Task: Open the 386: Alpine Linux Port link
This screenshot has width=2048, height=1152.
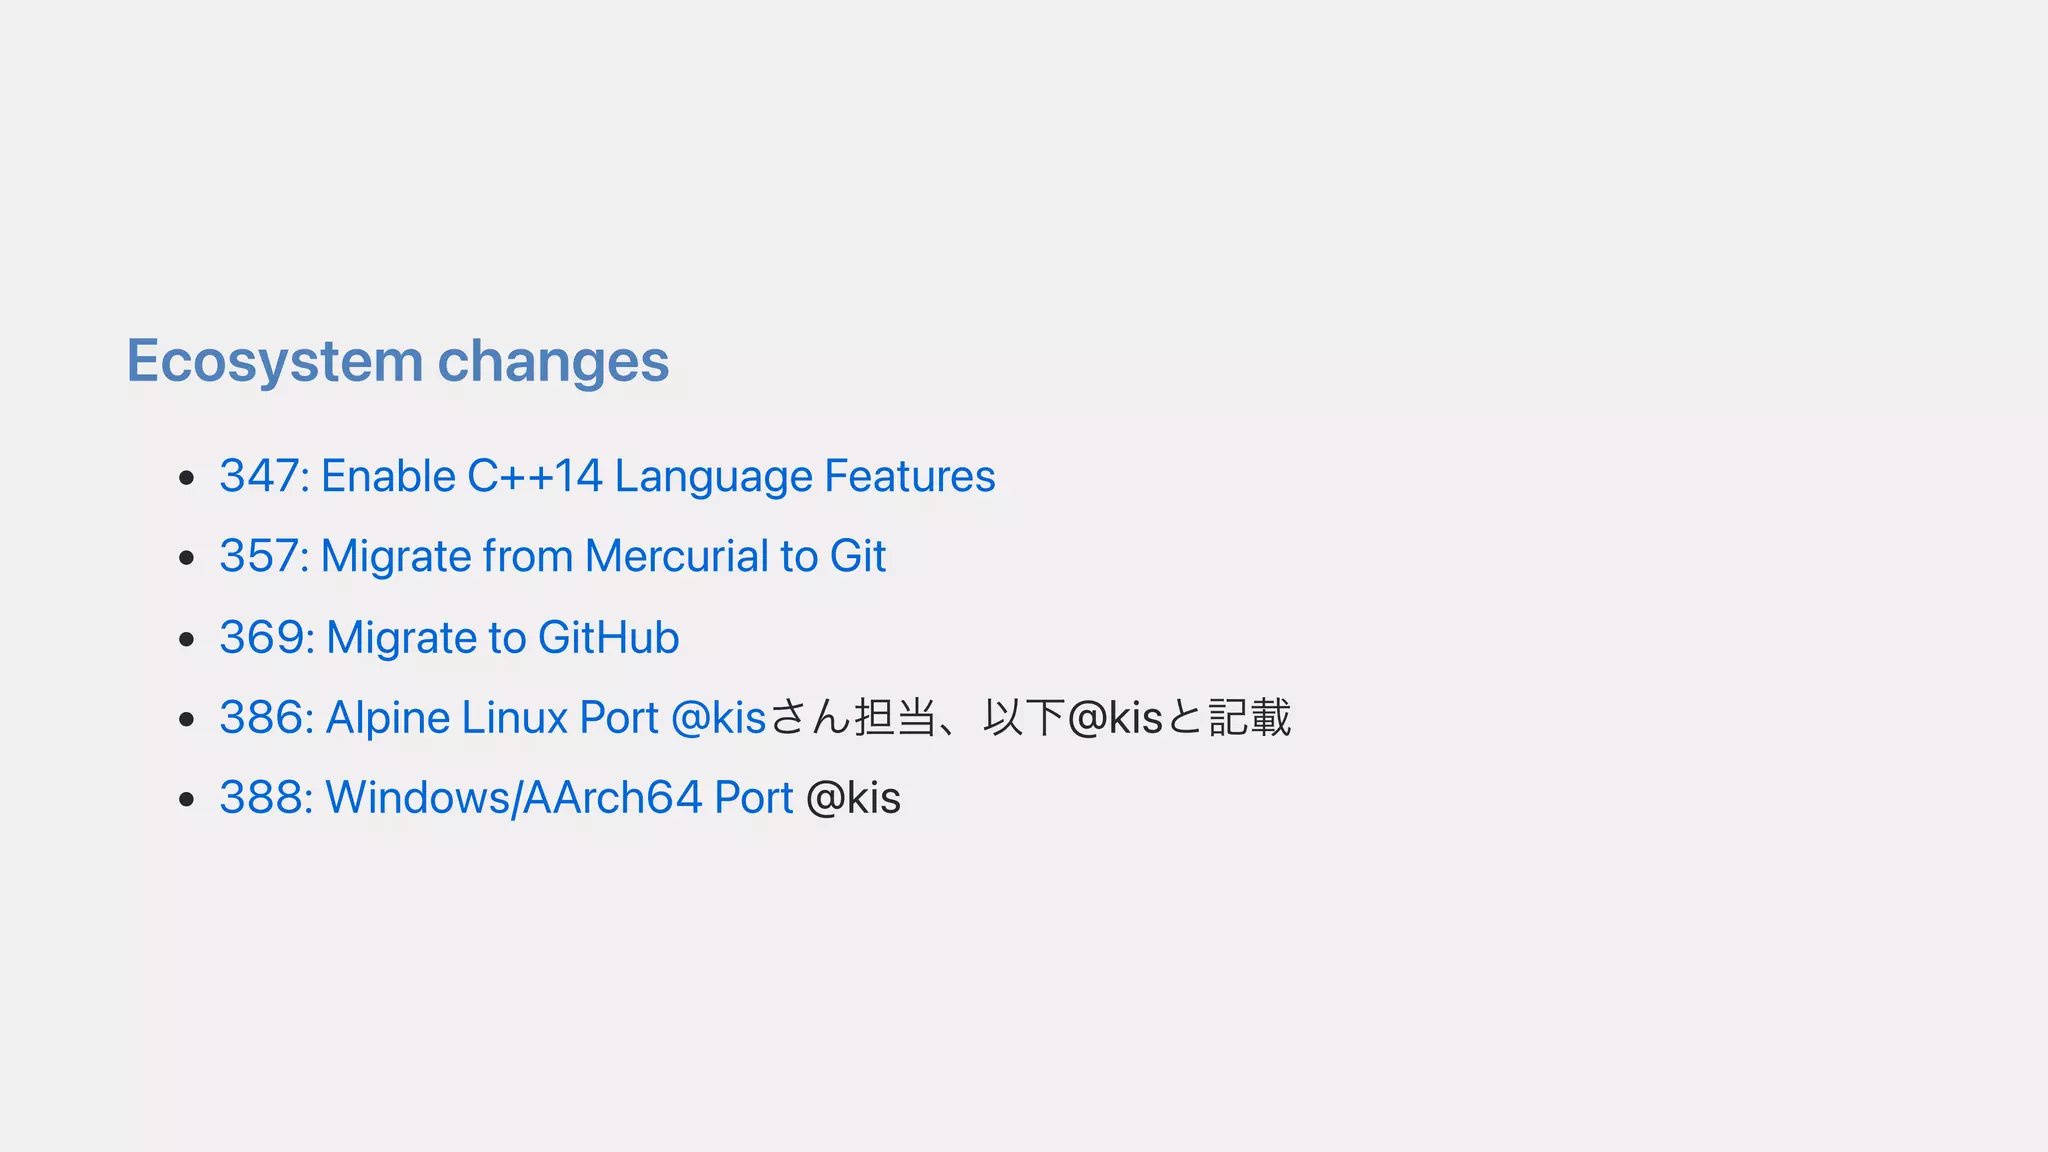Action: click(x=493, y=718)
